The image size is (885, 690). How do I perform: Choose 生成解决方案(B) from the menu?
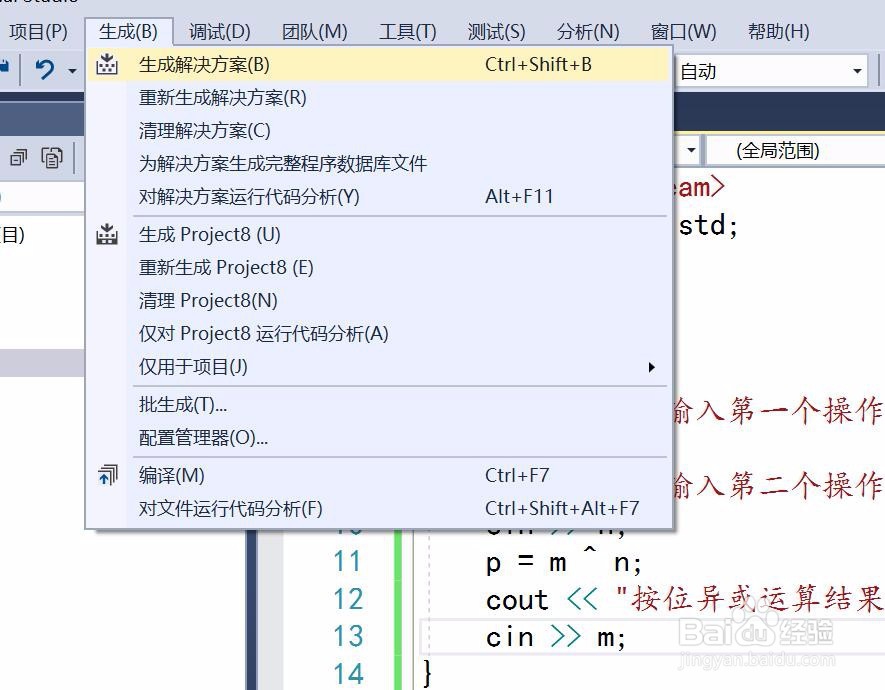coord(379,64)
